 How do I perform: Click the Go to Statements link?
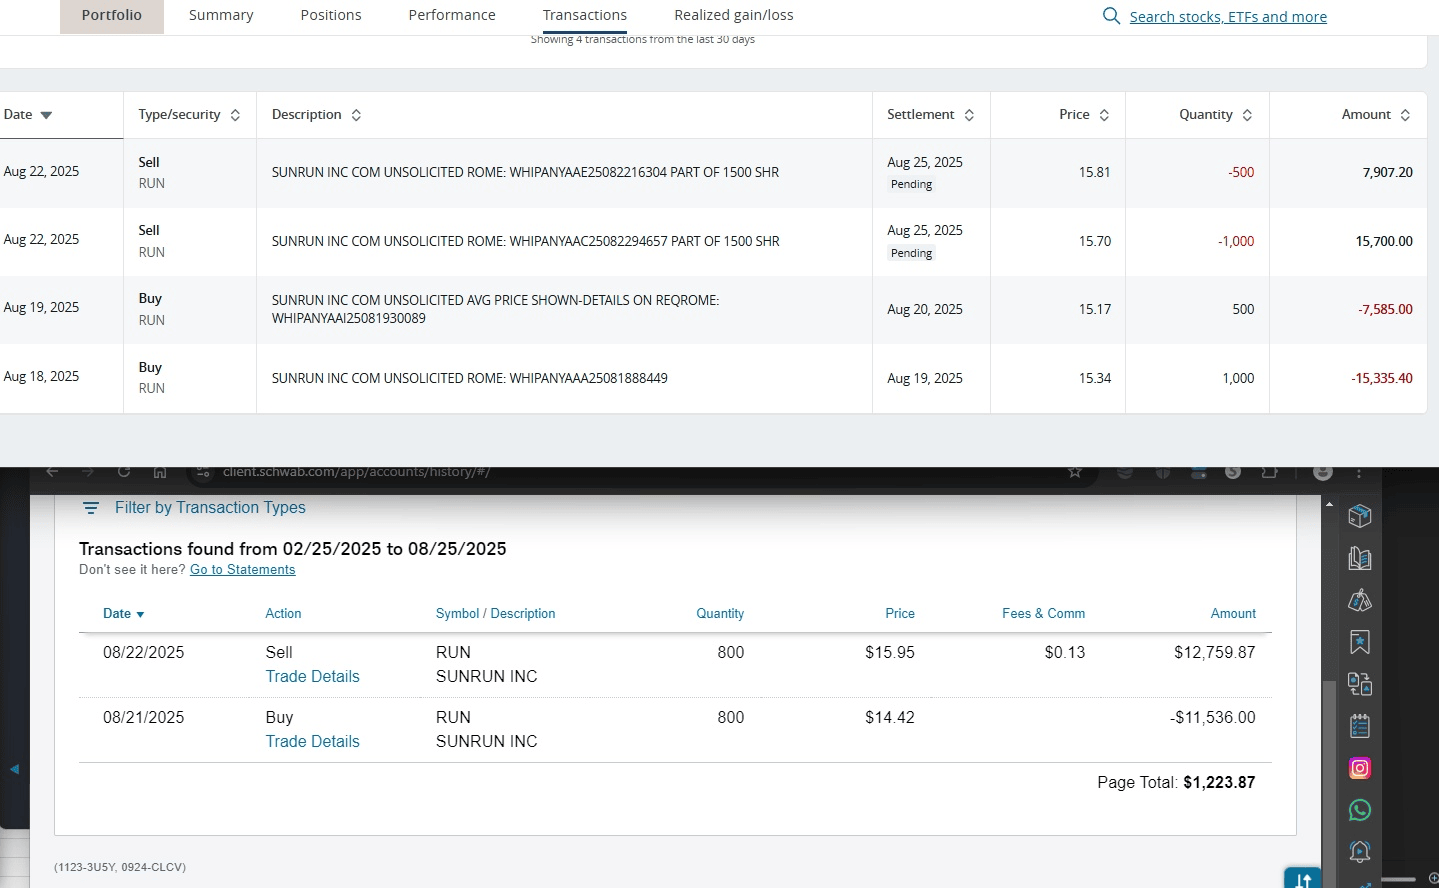click(242, 570)
